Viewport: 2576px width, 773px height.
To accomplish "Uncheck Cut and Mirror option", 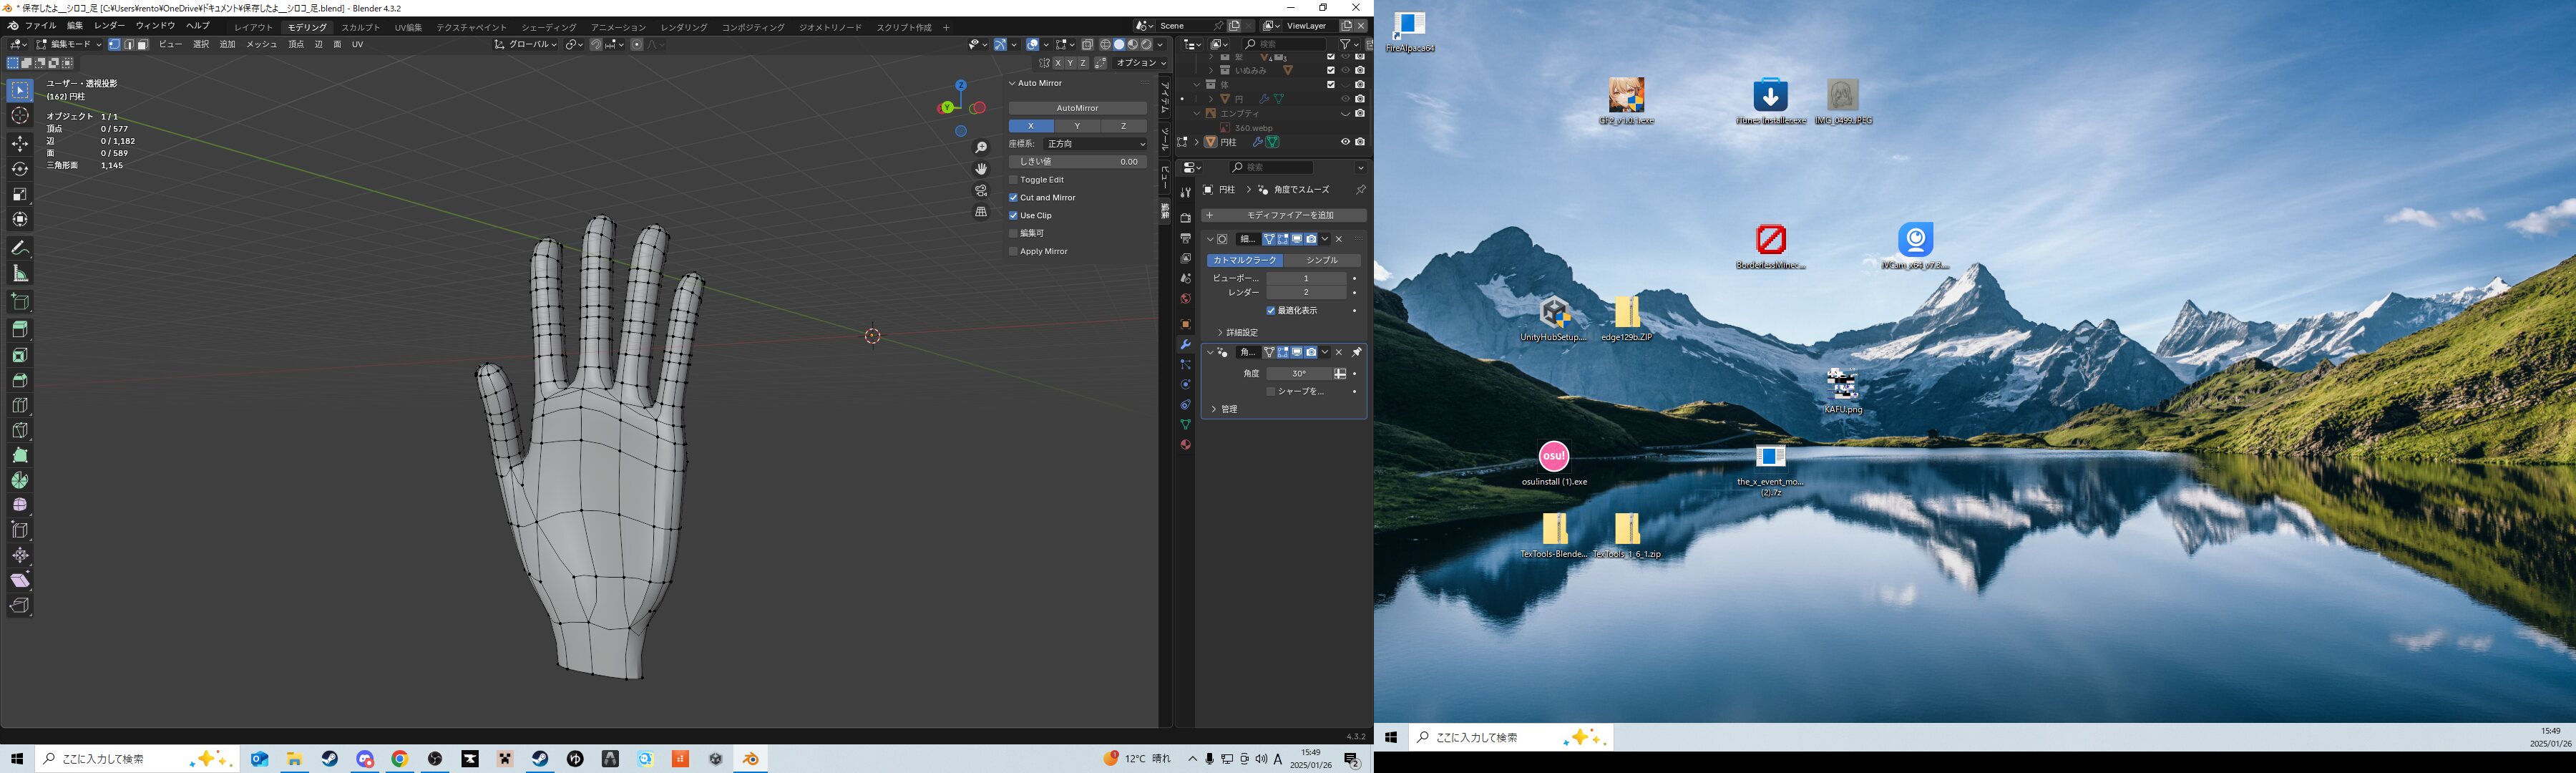I will 1013,198.
